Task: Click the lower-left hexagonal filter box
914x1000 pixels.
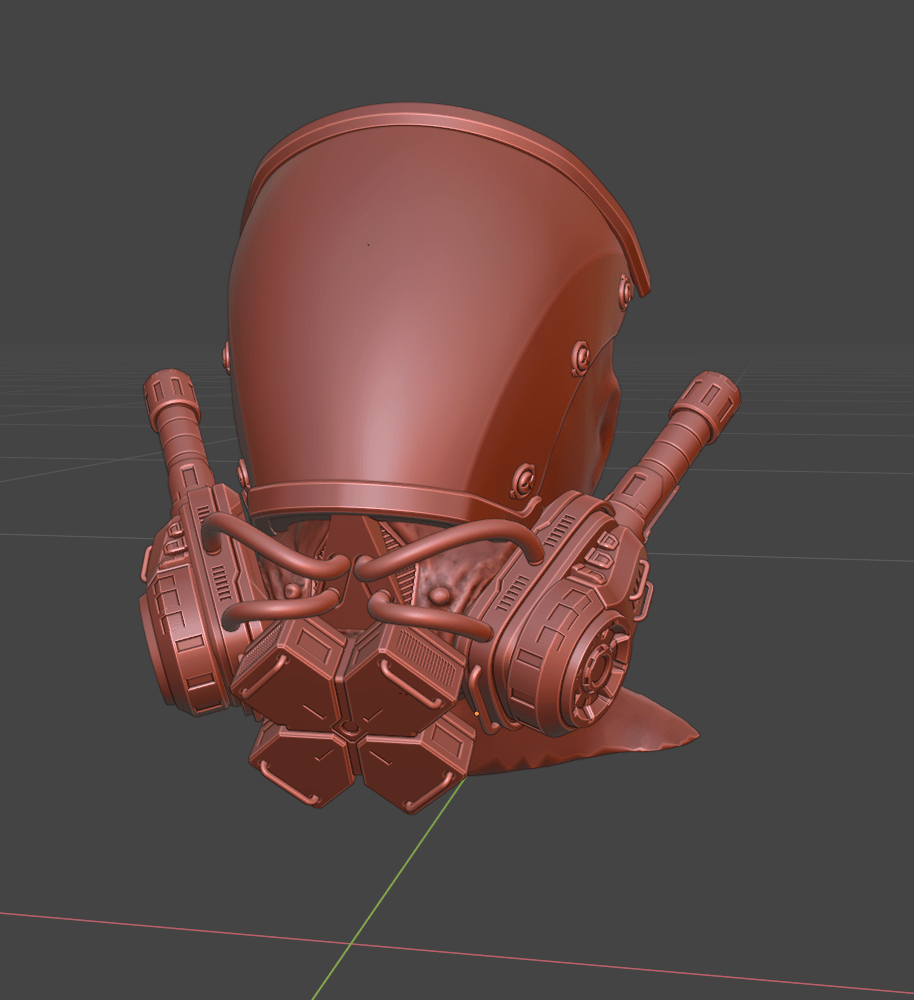Action: pos(300,765)
